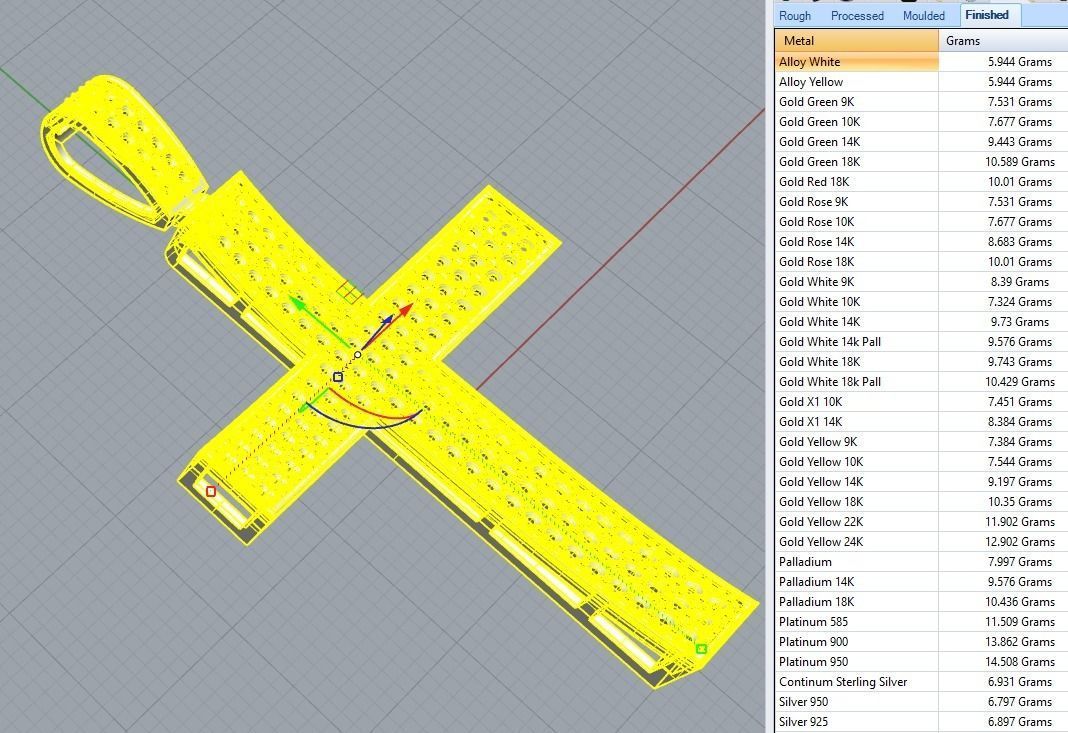The height and width of the screenshot is (733, 1068).
Task: Select the Platinum 585 row
Action: coord(922,621)
